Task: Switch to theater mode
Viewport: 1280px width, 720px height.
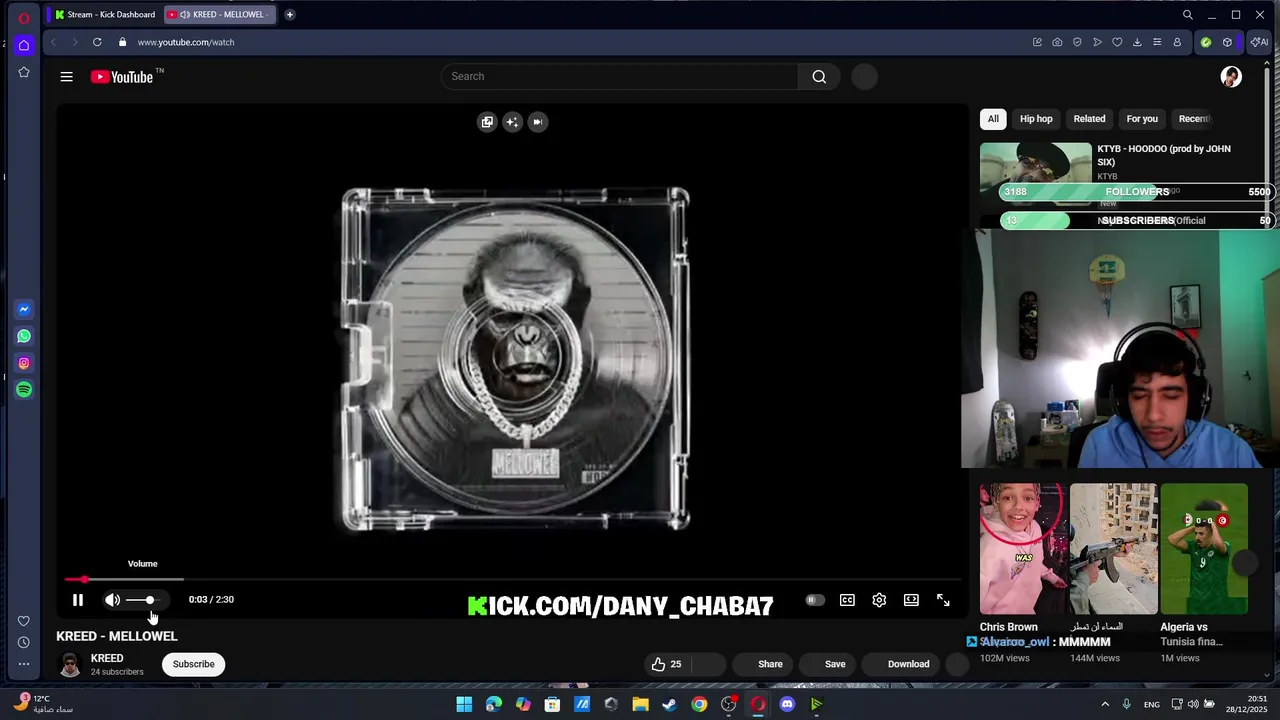Action: 911,600
